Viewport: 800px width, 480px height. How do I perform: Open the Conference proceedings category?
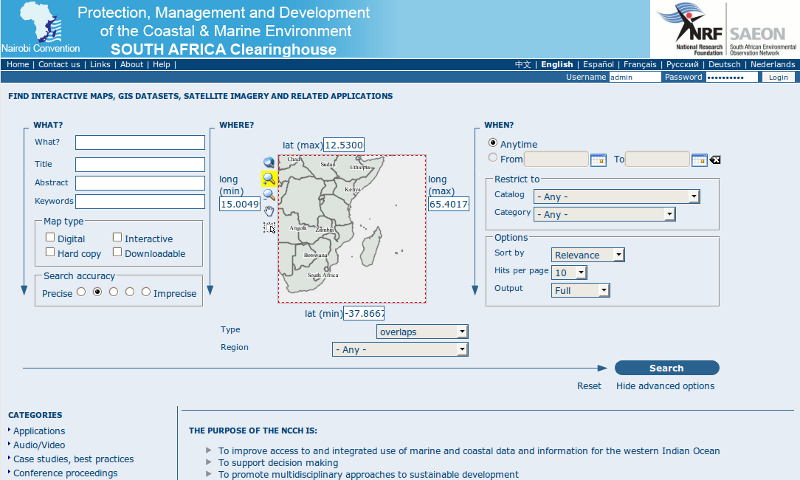click(65, 473)
